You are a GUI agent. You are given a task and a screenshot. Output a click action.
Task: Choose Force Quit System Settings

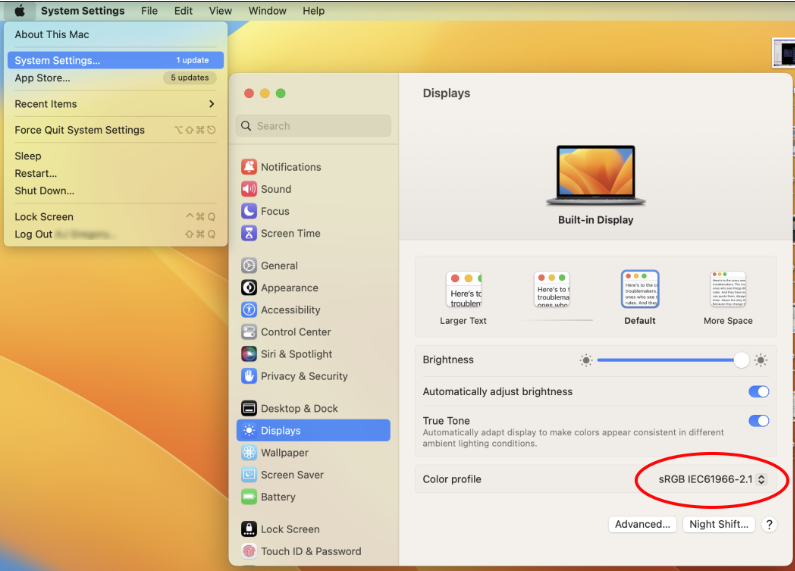coord(116,130)
